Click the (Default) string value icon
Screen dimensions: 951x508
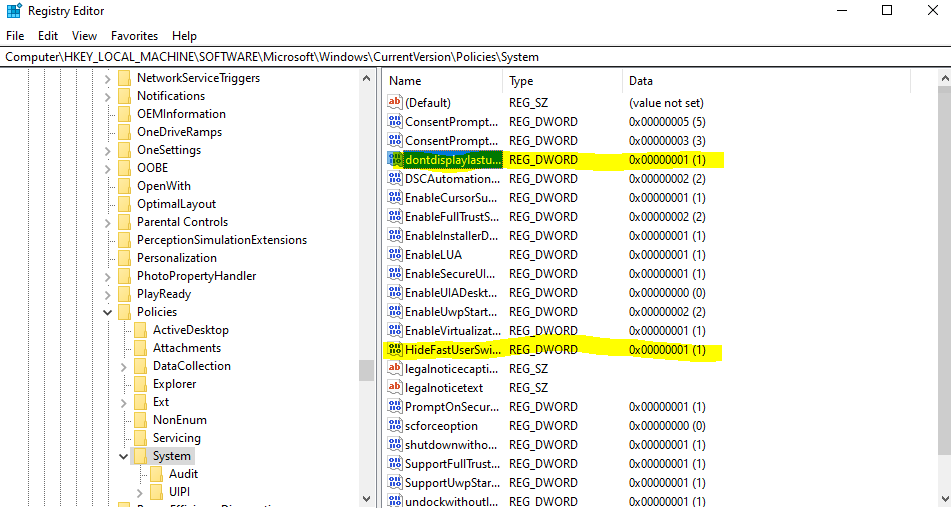395,102
